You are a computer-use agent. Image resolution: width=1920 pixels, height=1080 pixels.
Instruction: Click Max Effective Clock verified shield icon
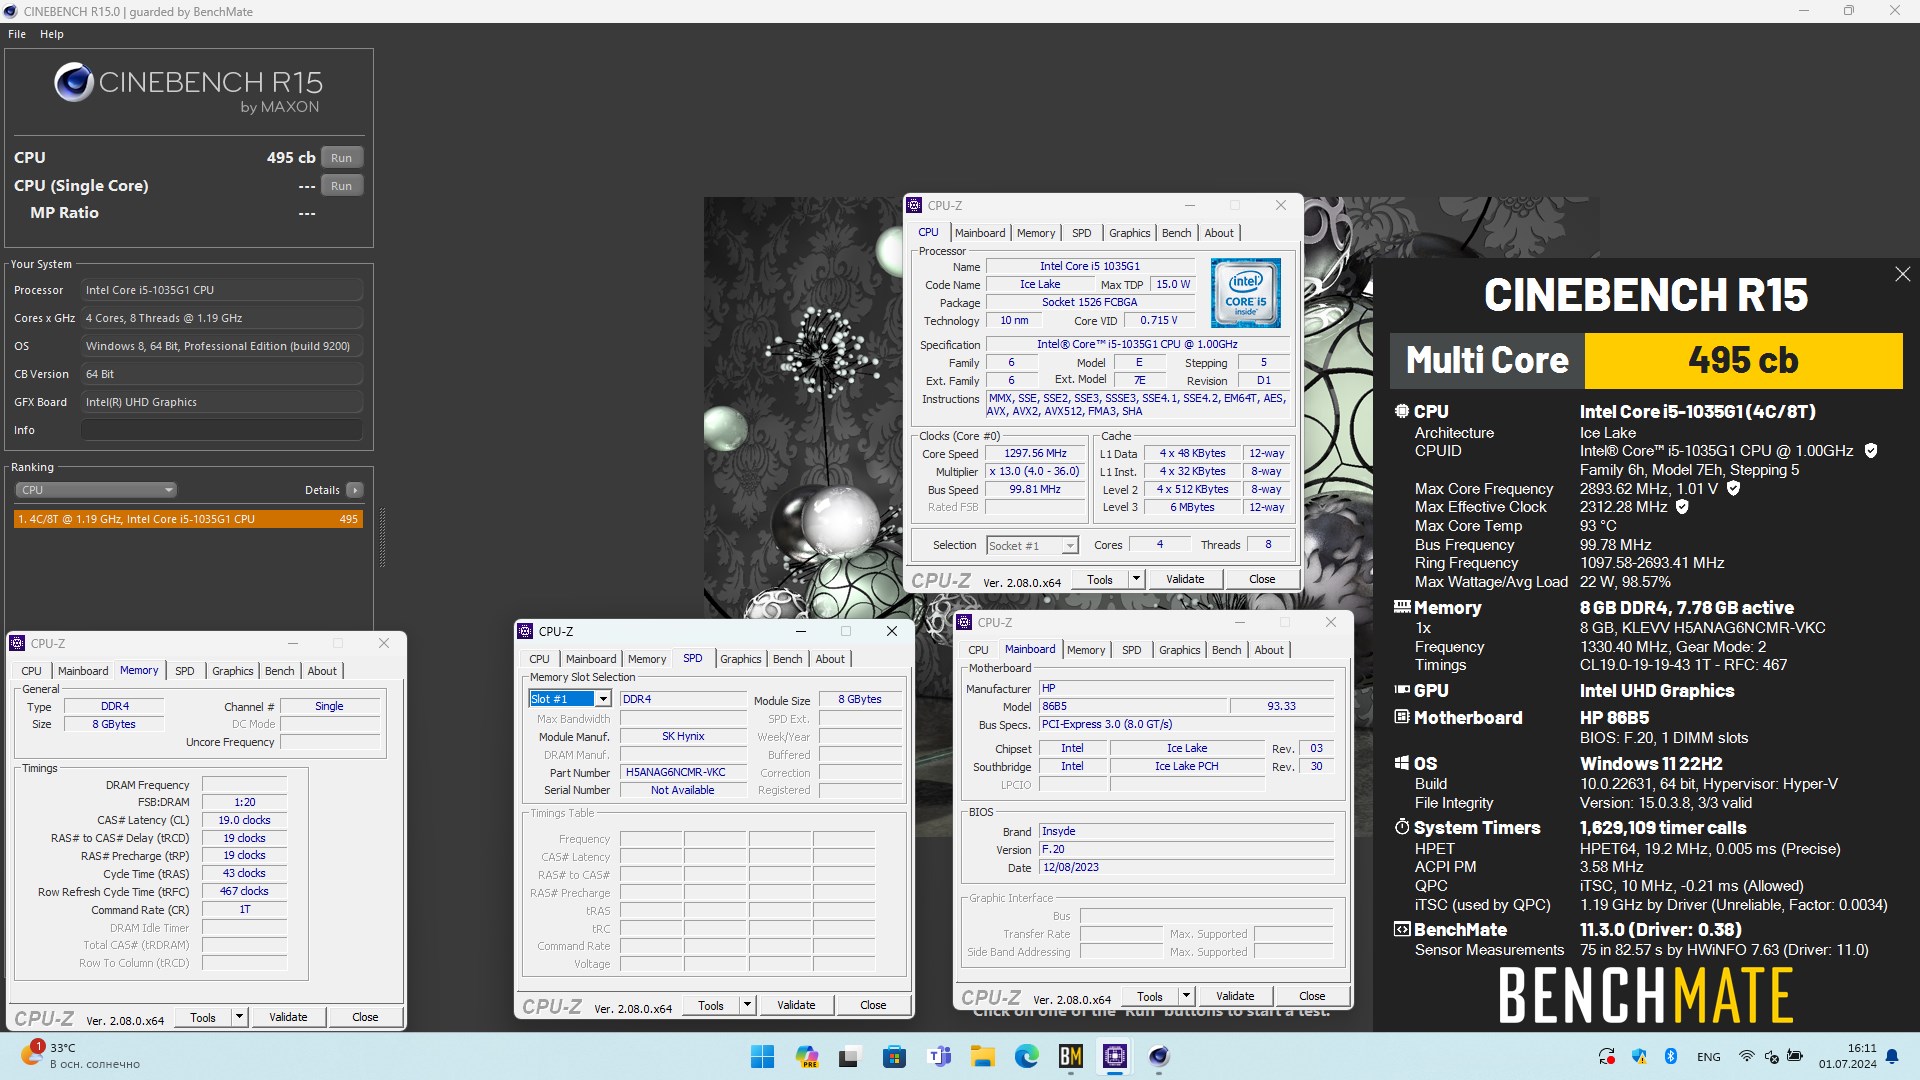1682,507
